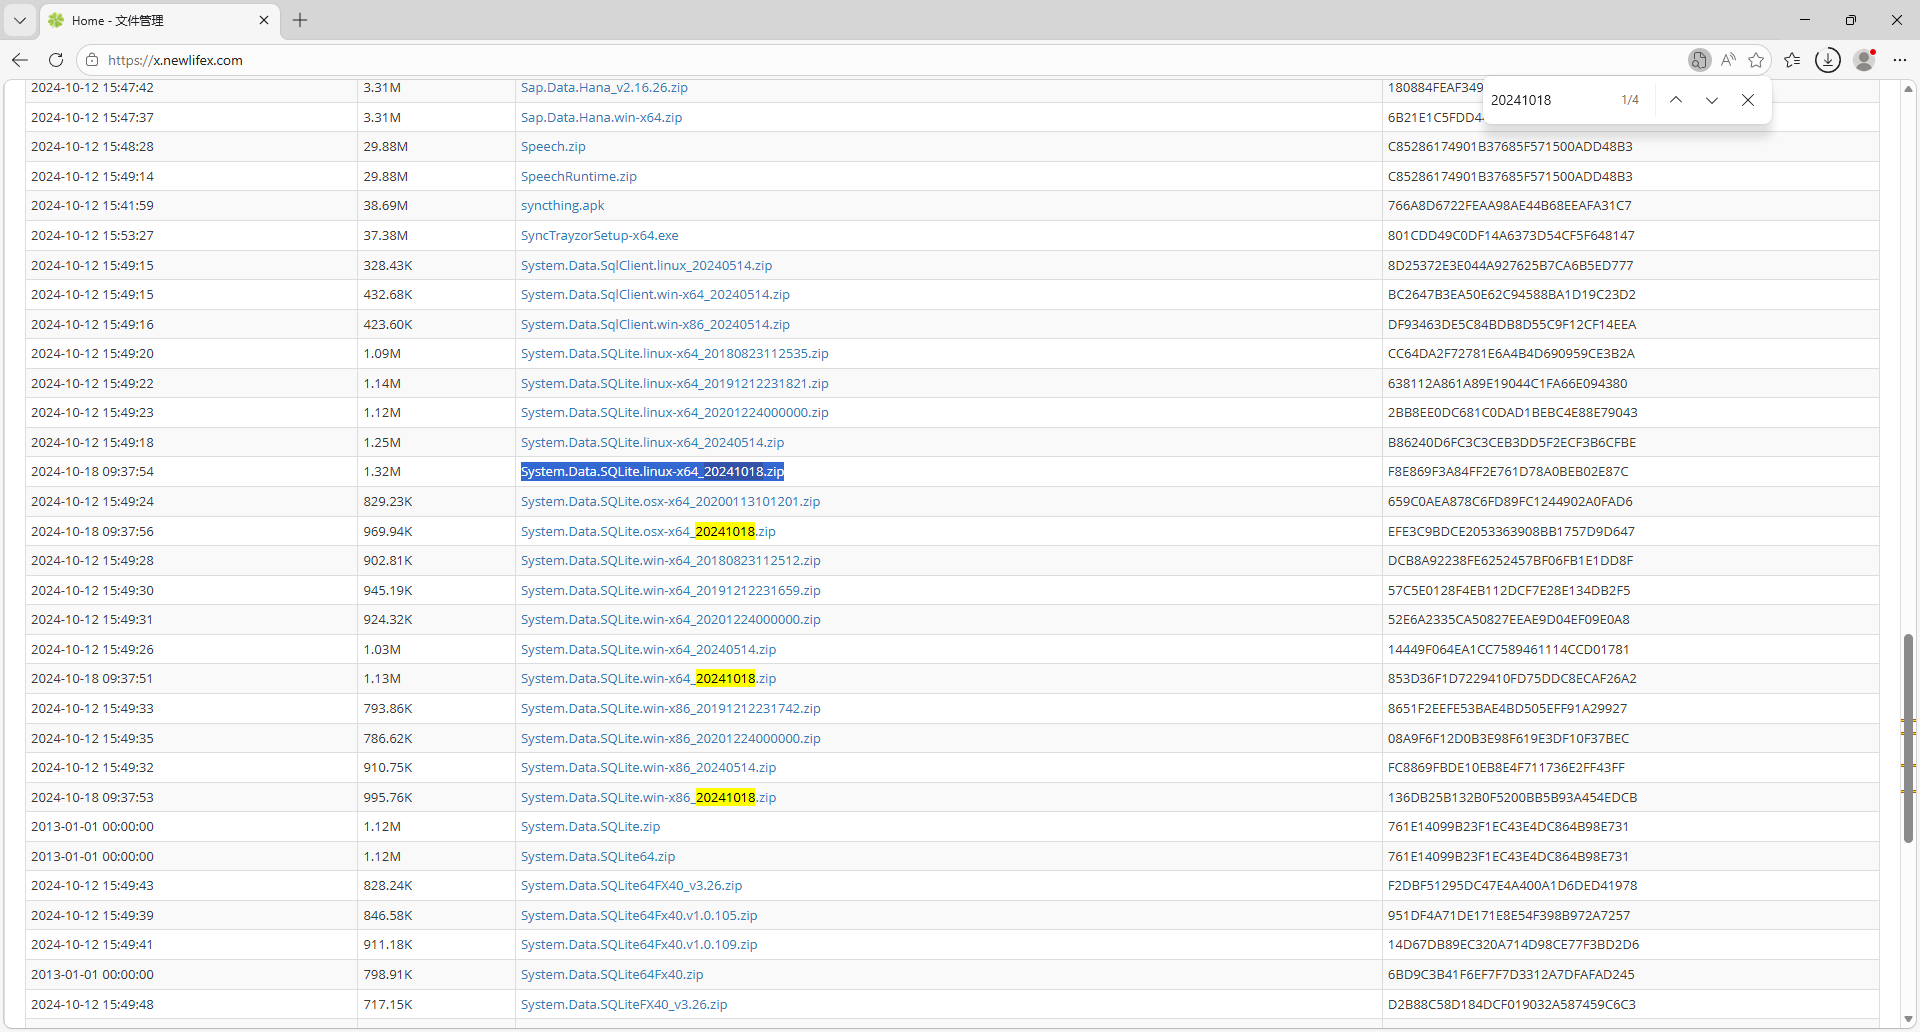Image resolution: width=1920 pixels, height=1032 pixels.
Task: Jump to previous find result
Action: coord(1676,100)
